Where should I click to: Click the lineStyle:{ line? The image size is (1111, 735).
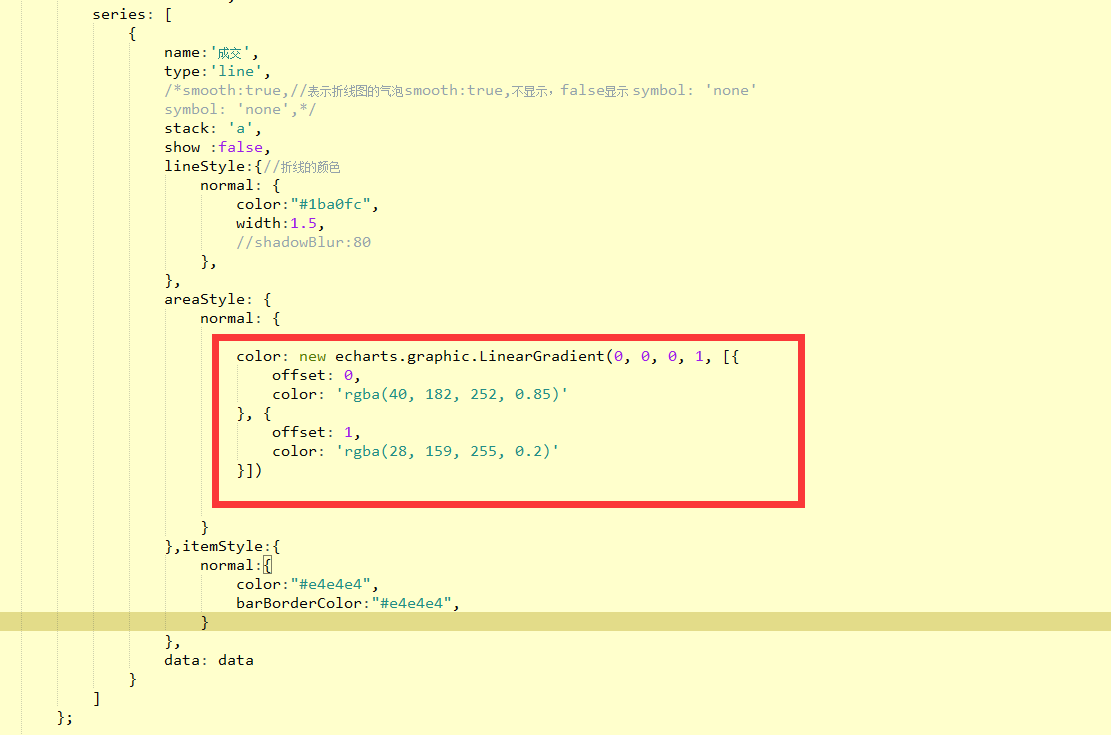(252, 167)
